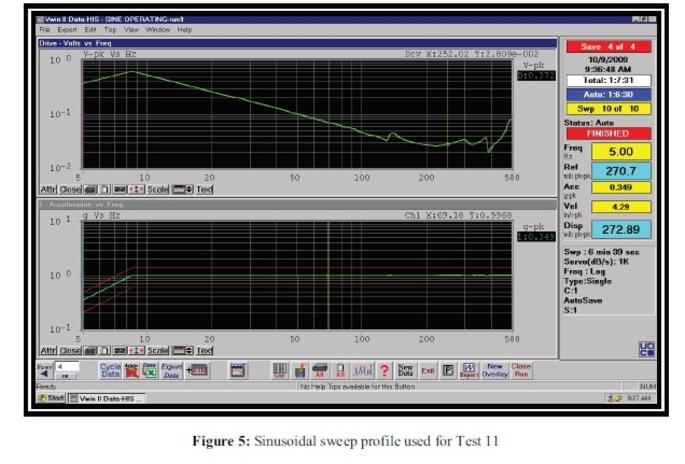Click the red question mark help icon
685x464 pixels.
(384, 371)
